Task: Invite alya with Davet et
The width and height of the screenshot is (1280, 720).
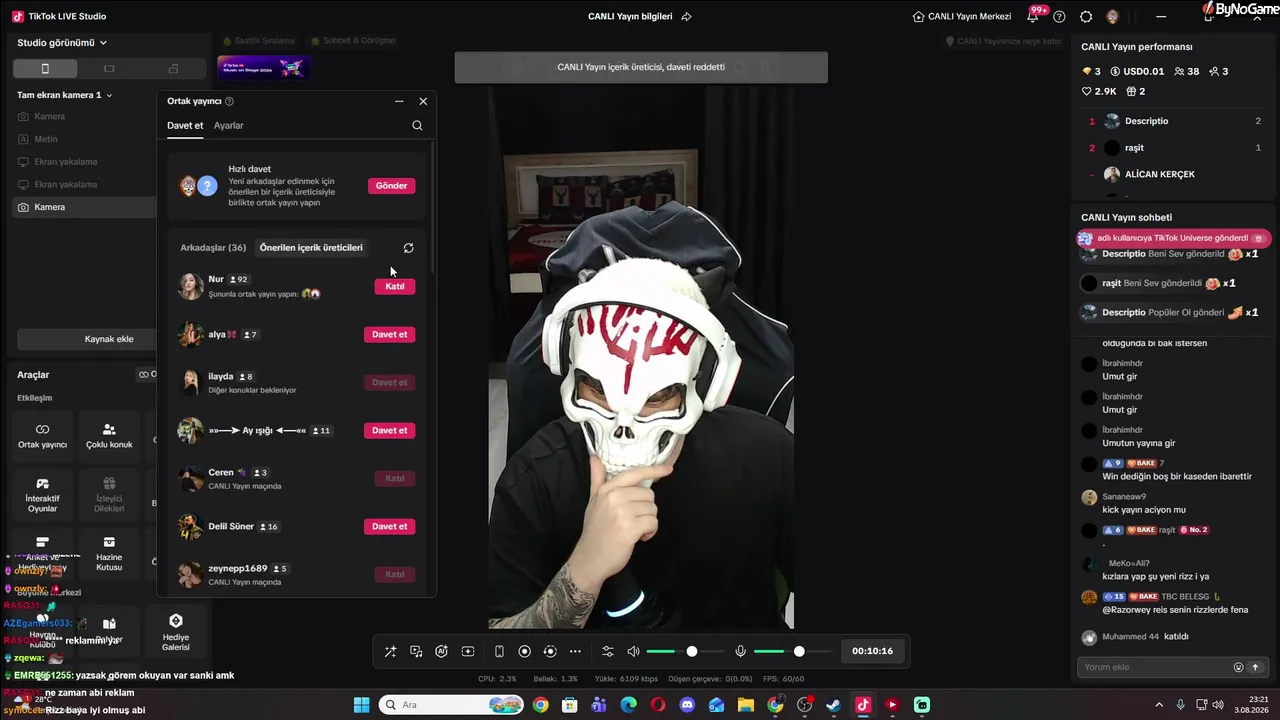Action: 390,335
